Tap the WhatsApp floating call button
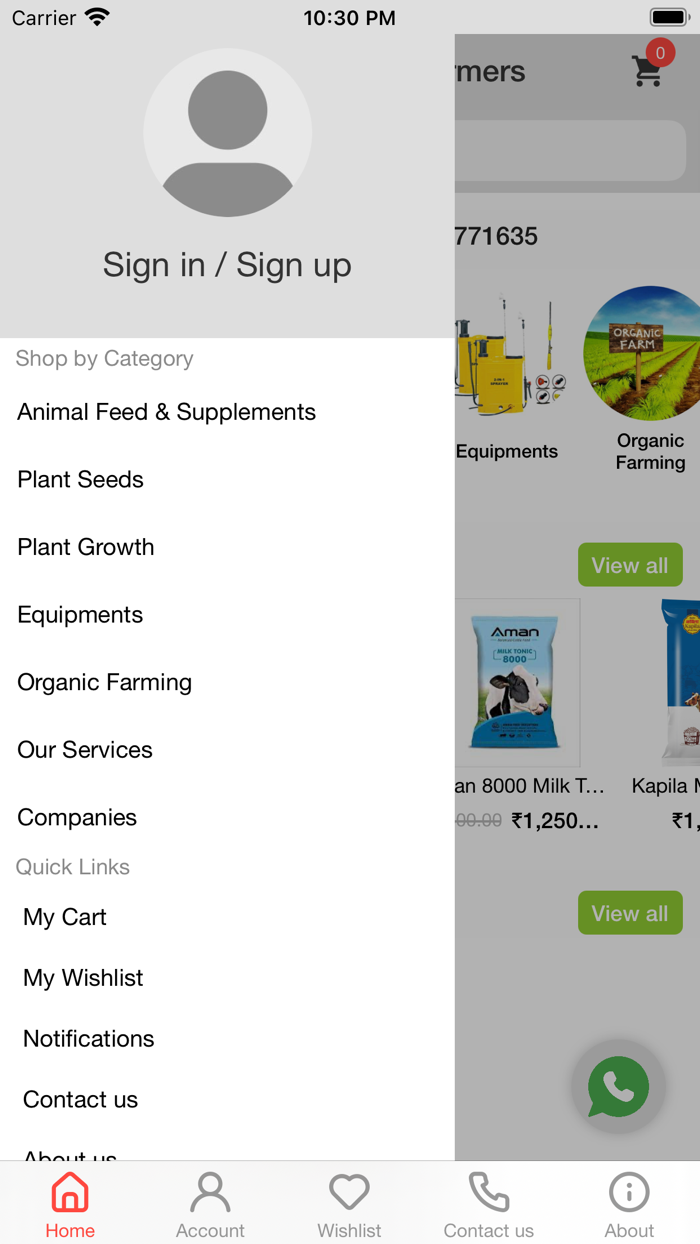 click(618, 1086)
